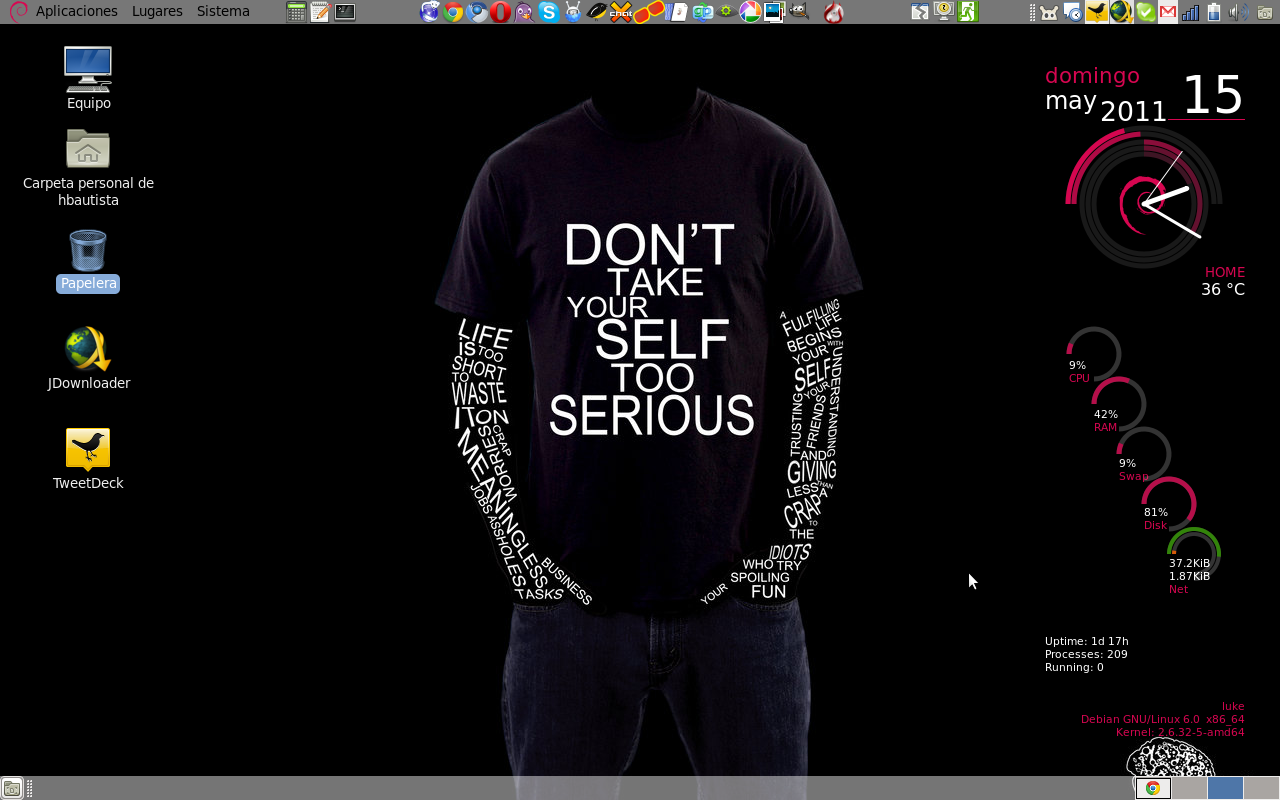Launch Google Chrome from the top panel
Viewport: 1280px width, 800px height.
(454, 12)
